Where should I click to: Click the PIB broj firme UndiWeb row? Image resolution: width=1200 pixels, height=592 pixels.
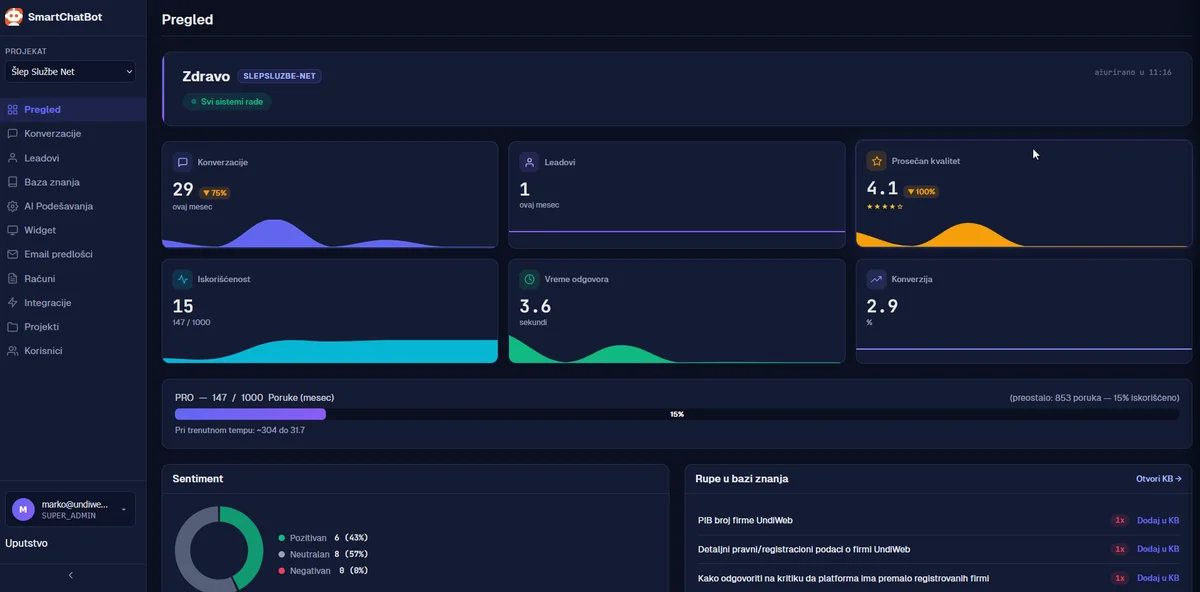pos(938,520)
